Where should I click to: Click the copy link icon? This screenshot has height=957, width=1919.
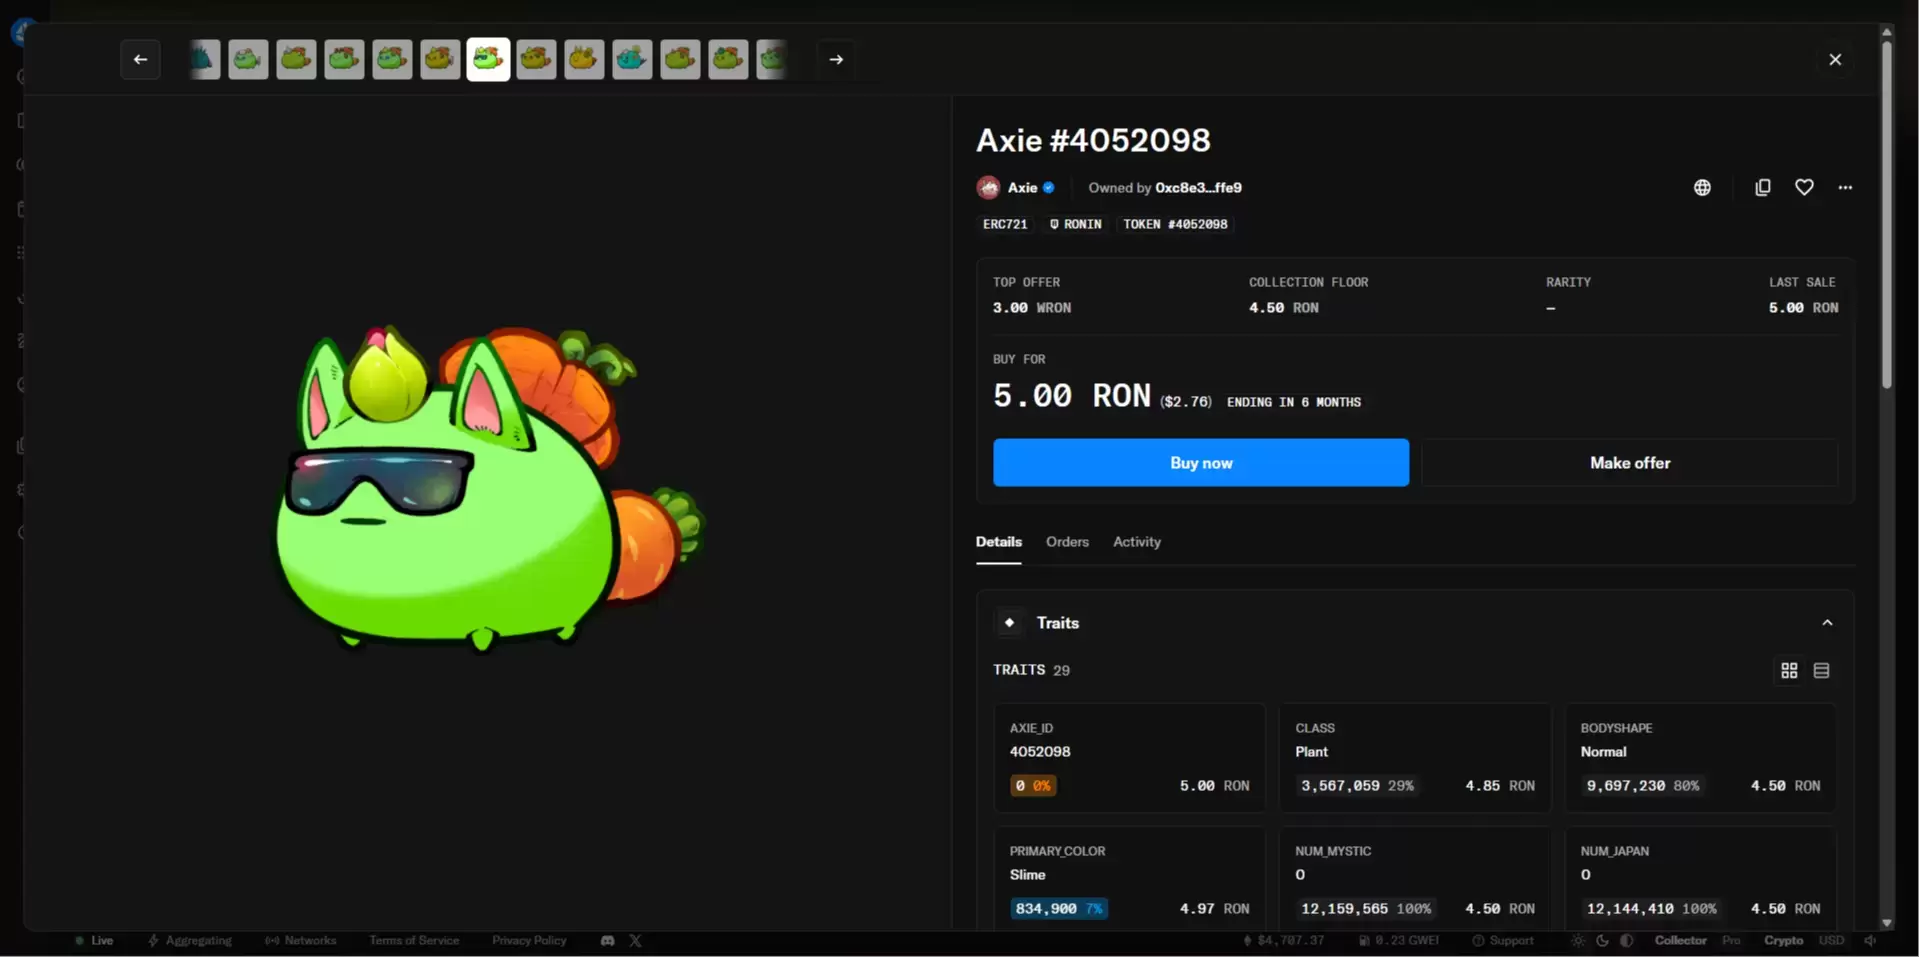coord(1762,188)
